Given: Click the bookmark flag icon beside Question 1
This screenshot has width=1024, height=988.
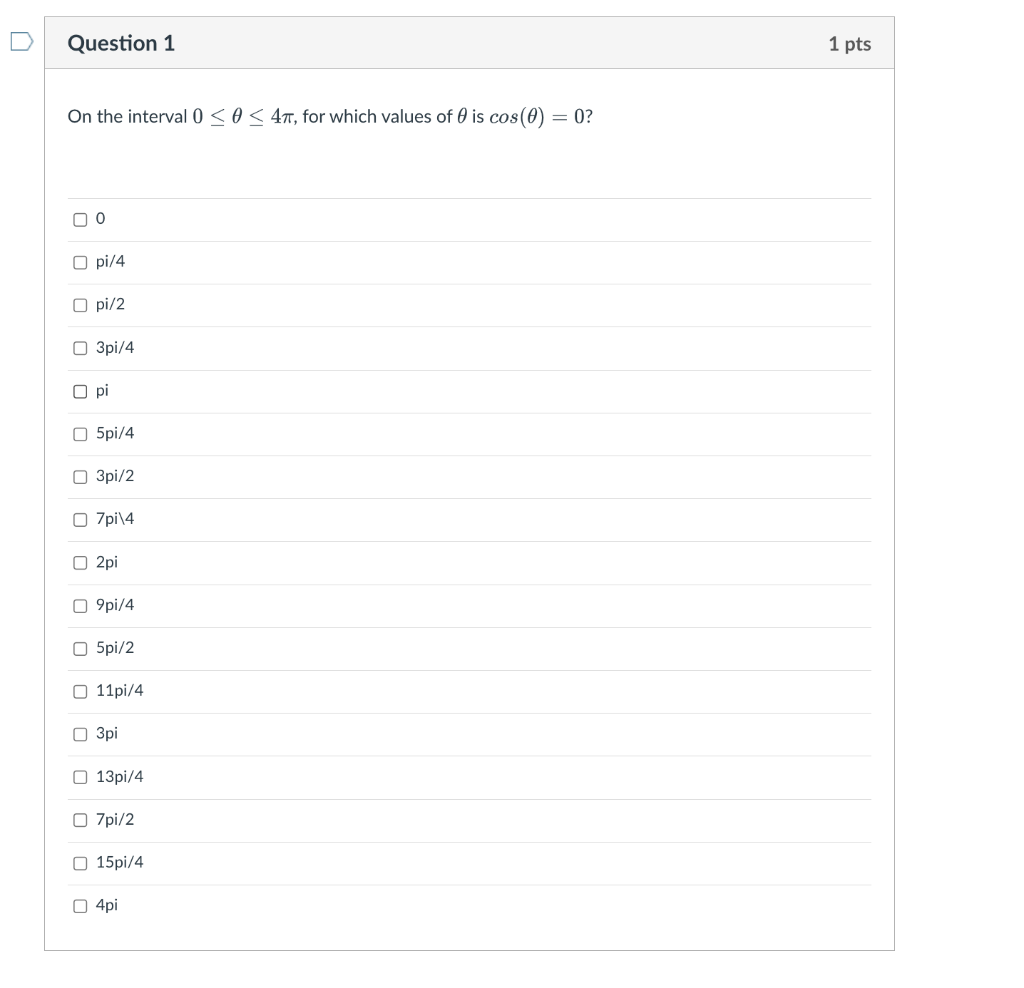Looking at the screenshot, I should coord(17,40).
